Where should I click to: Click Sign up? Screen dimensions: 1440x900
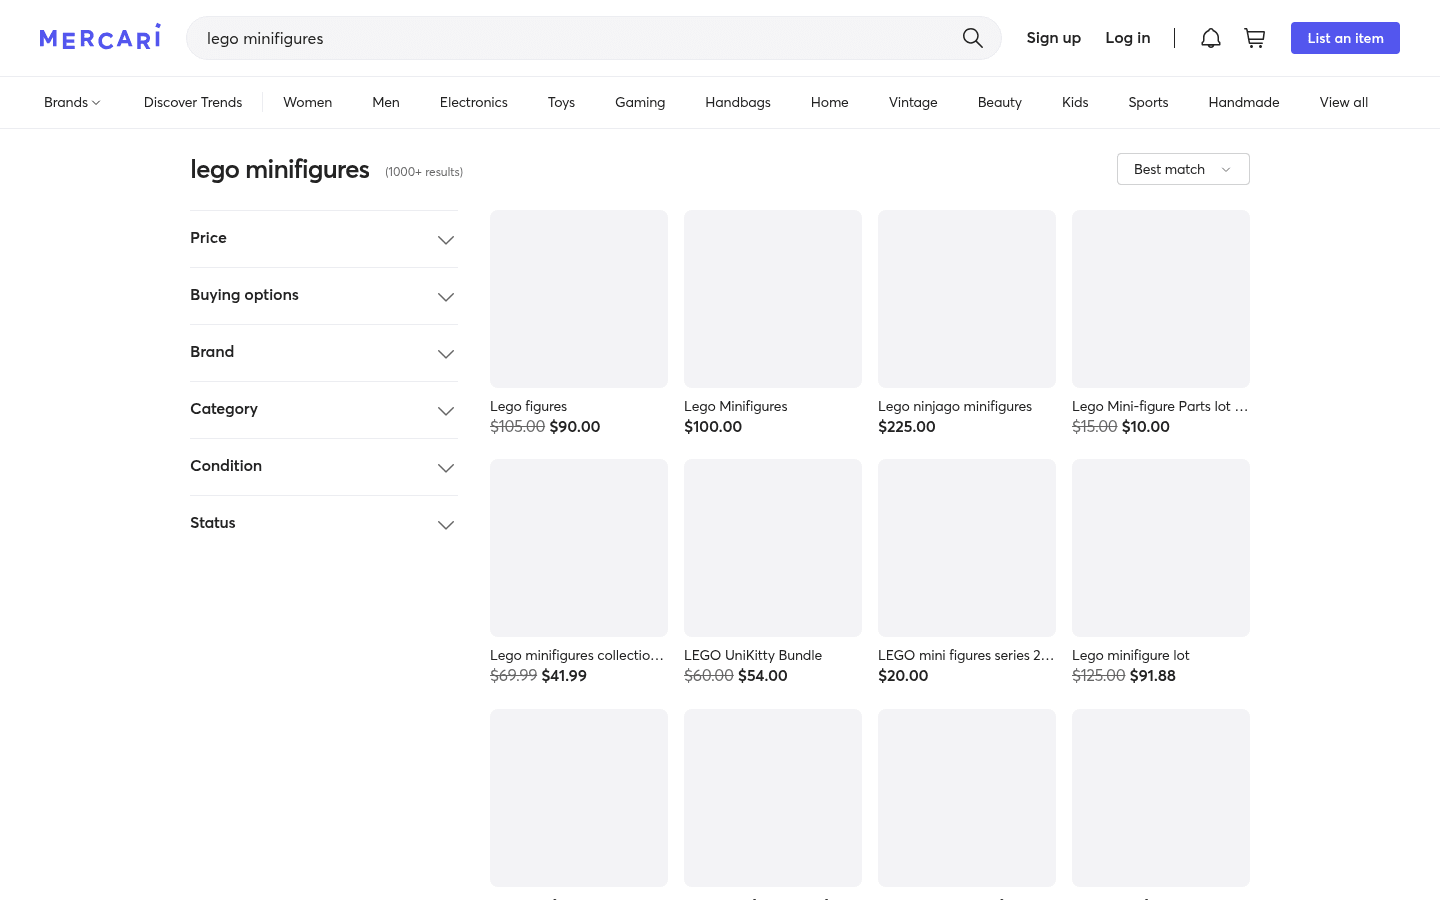click(x=1053, y=38)
